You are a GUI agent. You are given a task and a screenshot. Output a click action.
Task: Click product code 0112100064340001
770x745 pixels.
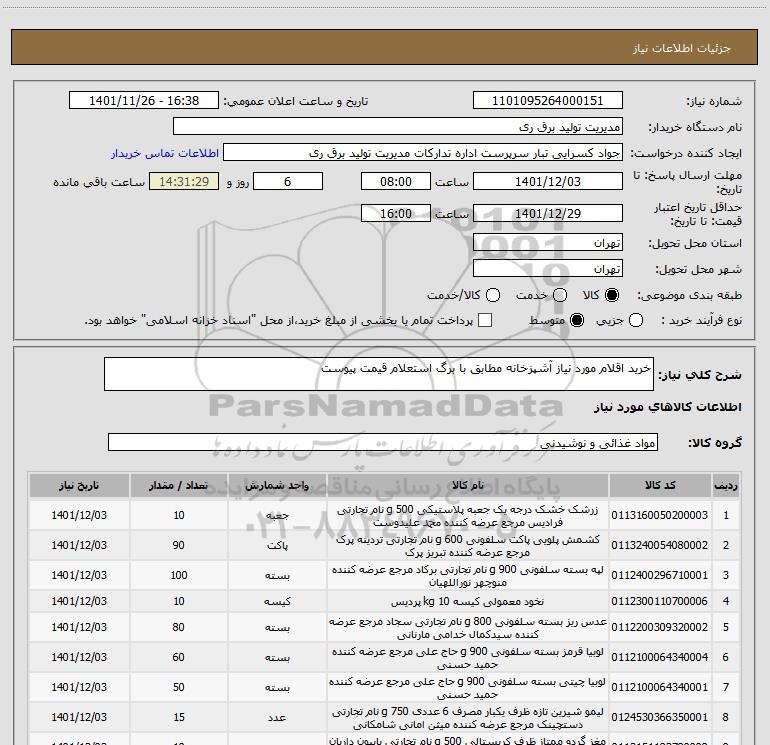[x=660, y=687]
